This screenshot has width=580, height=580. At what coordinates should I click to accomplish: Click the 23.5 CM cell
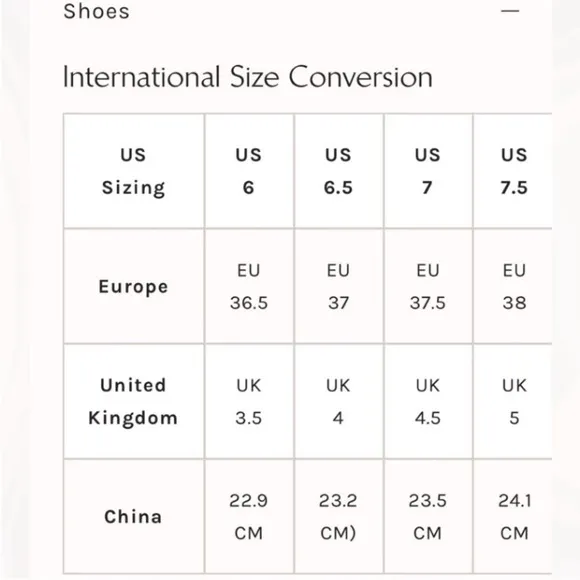[x=428, y=517]
